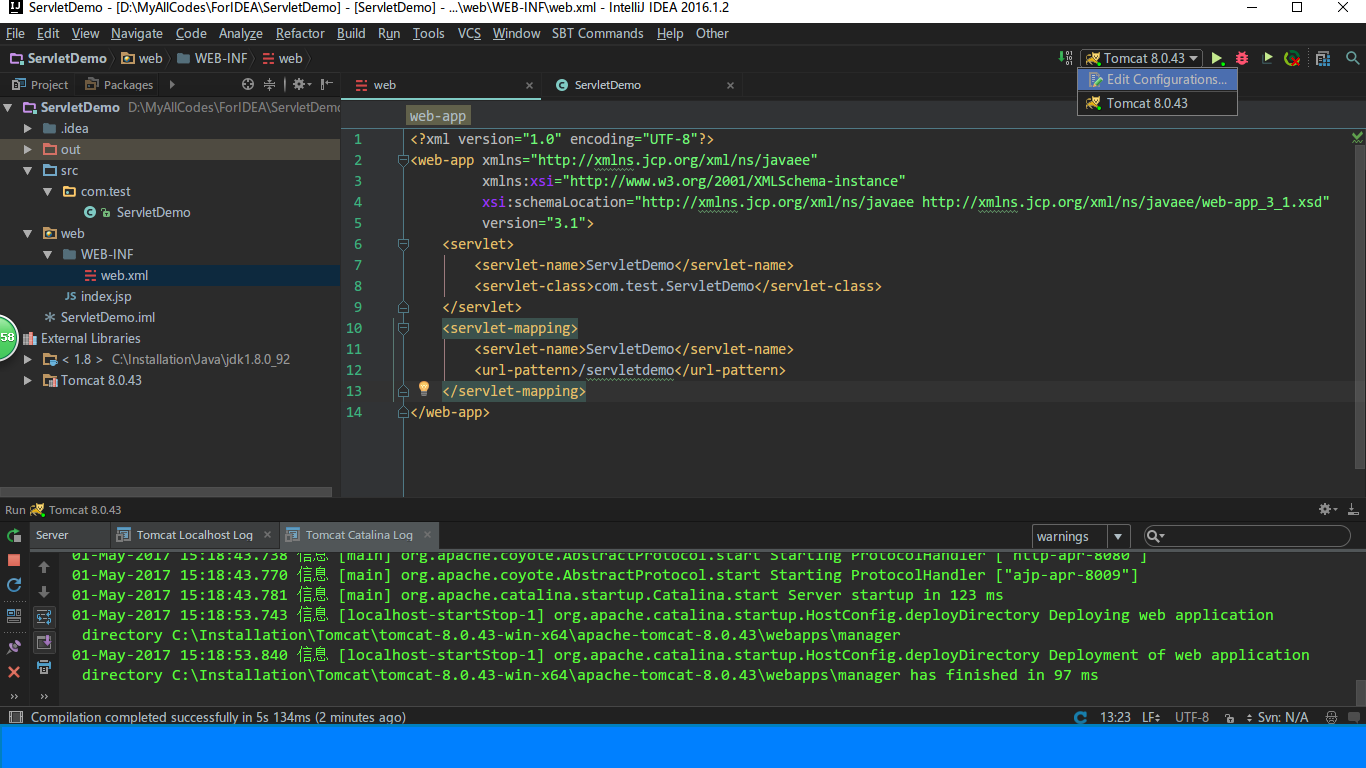The height and width of the screenshot is (768, 1366).
Task: Stop the server with red square
Action: point(14,560)
